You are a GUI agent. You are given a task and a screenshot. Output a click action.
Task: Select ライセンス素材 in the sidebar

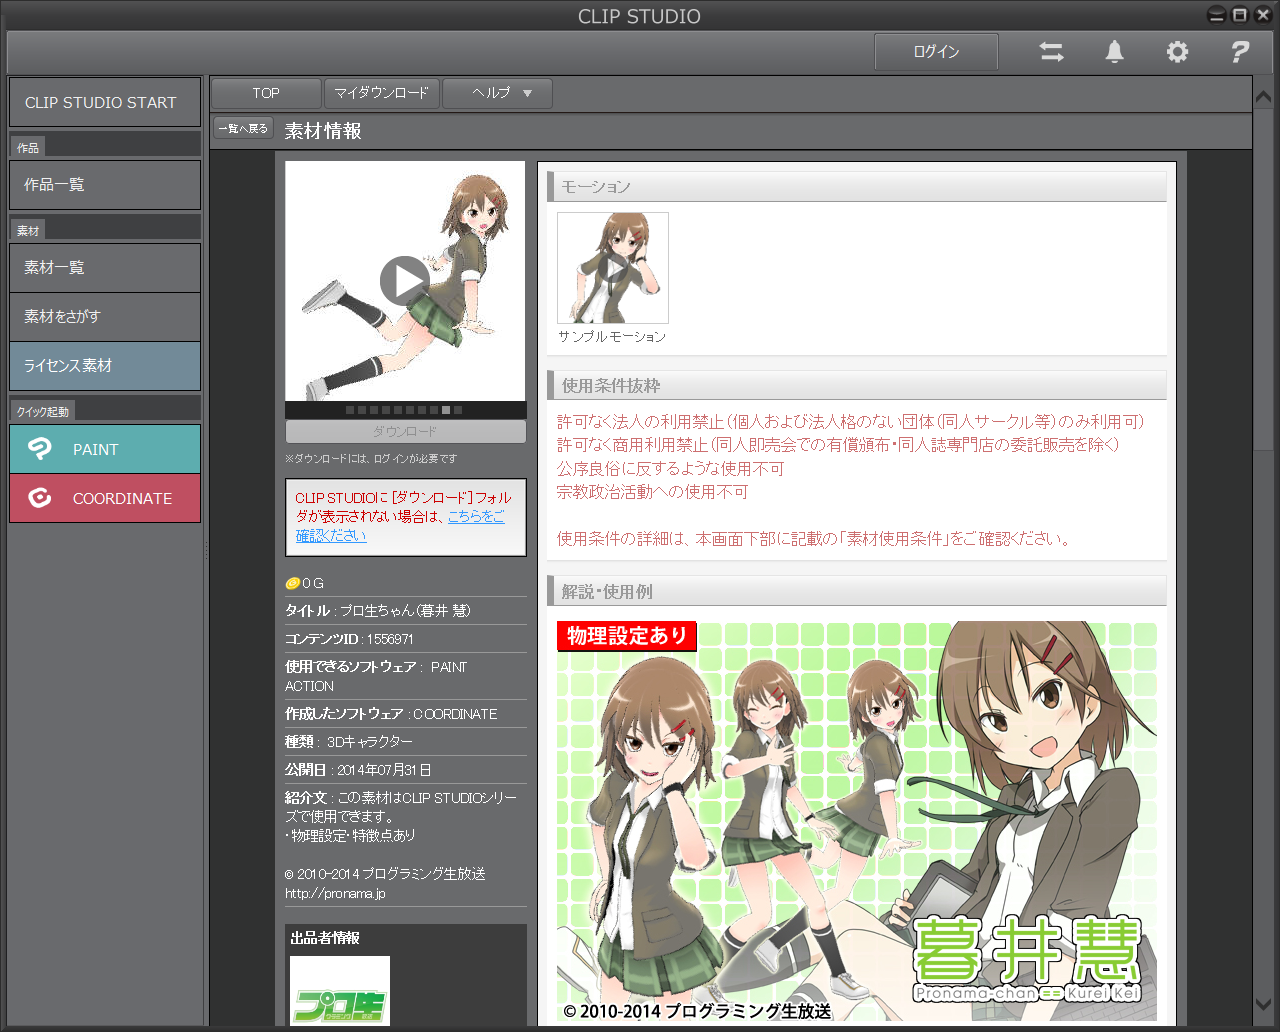coord(105,366)
